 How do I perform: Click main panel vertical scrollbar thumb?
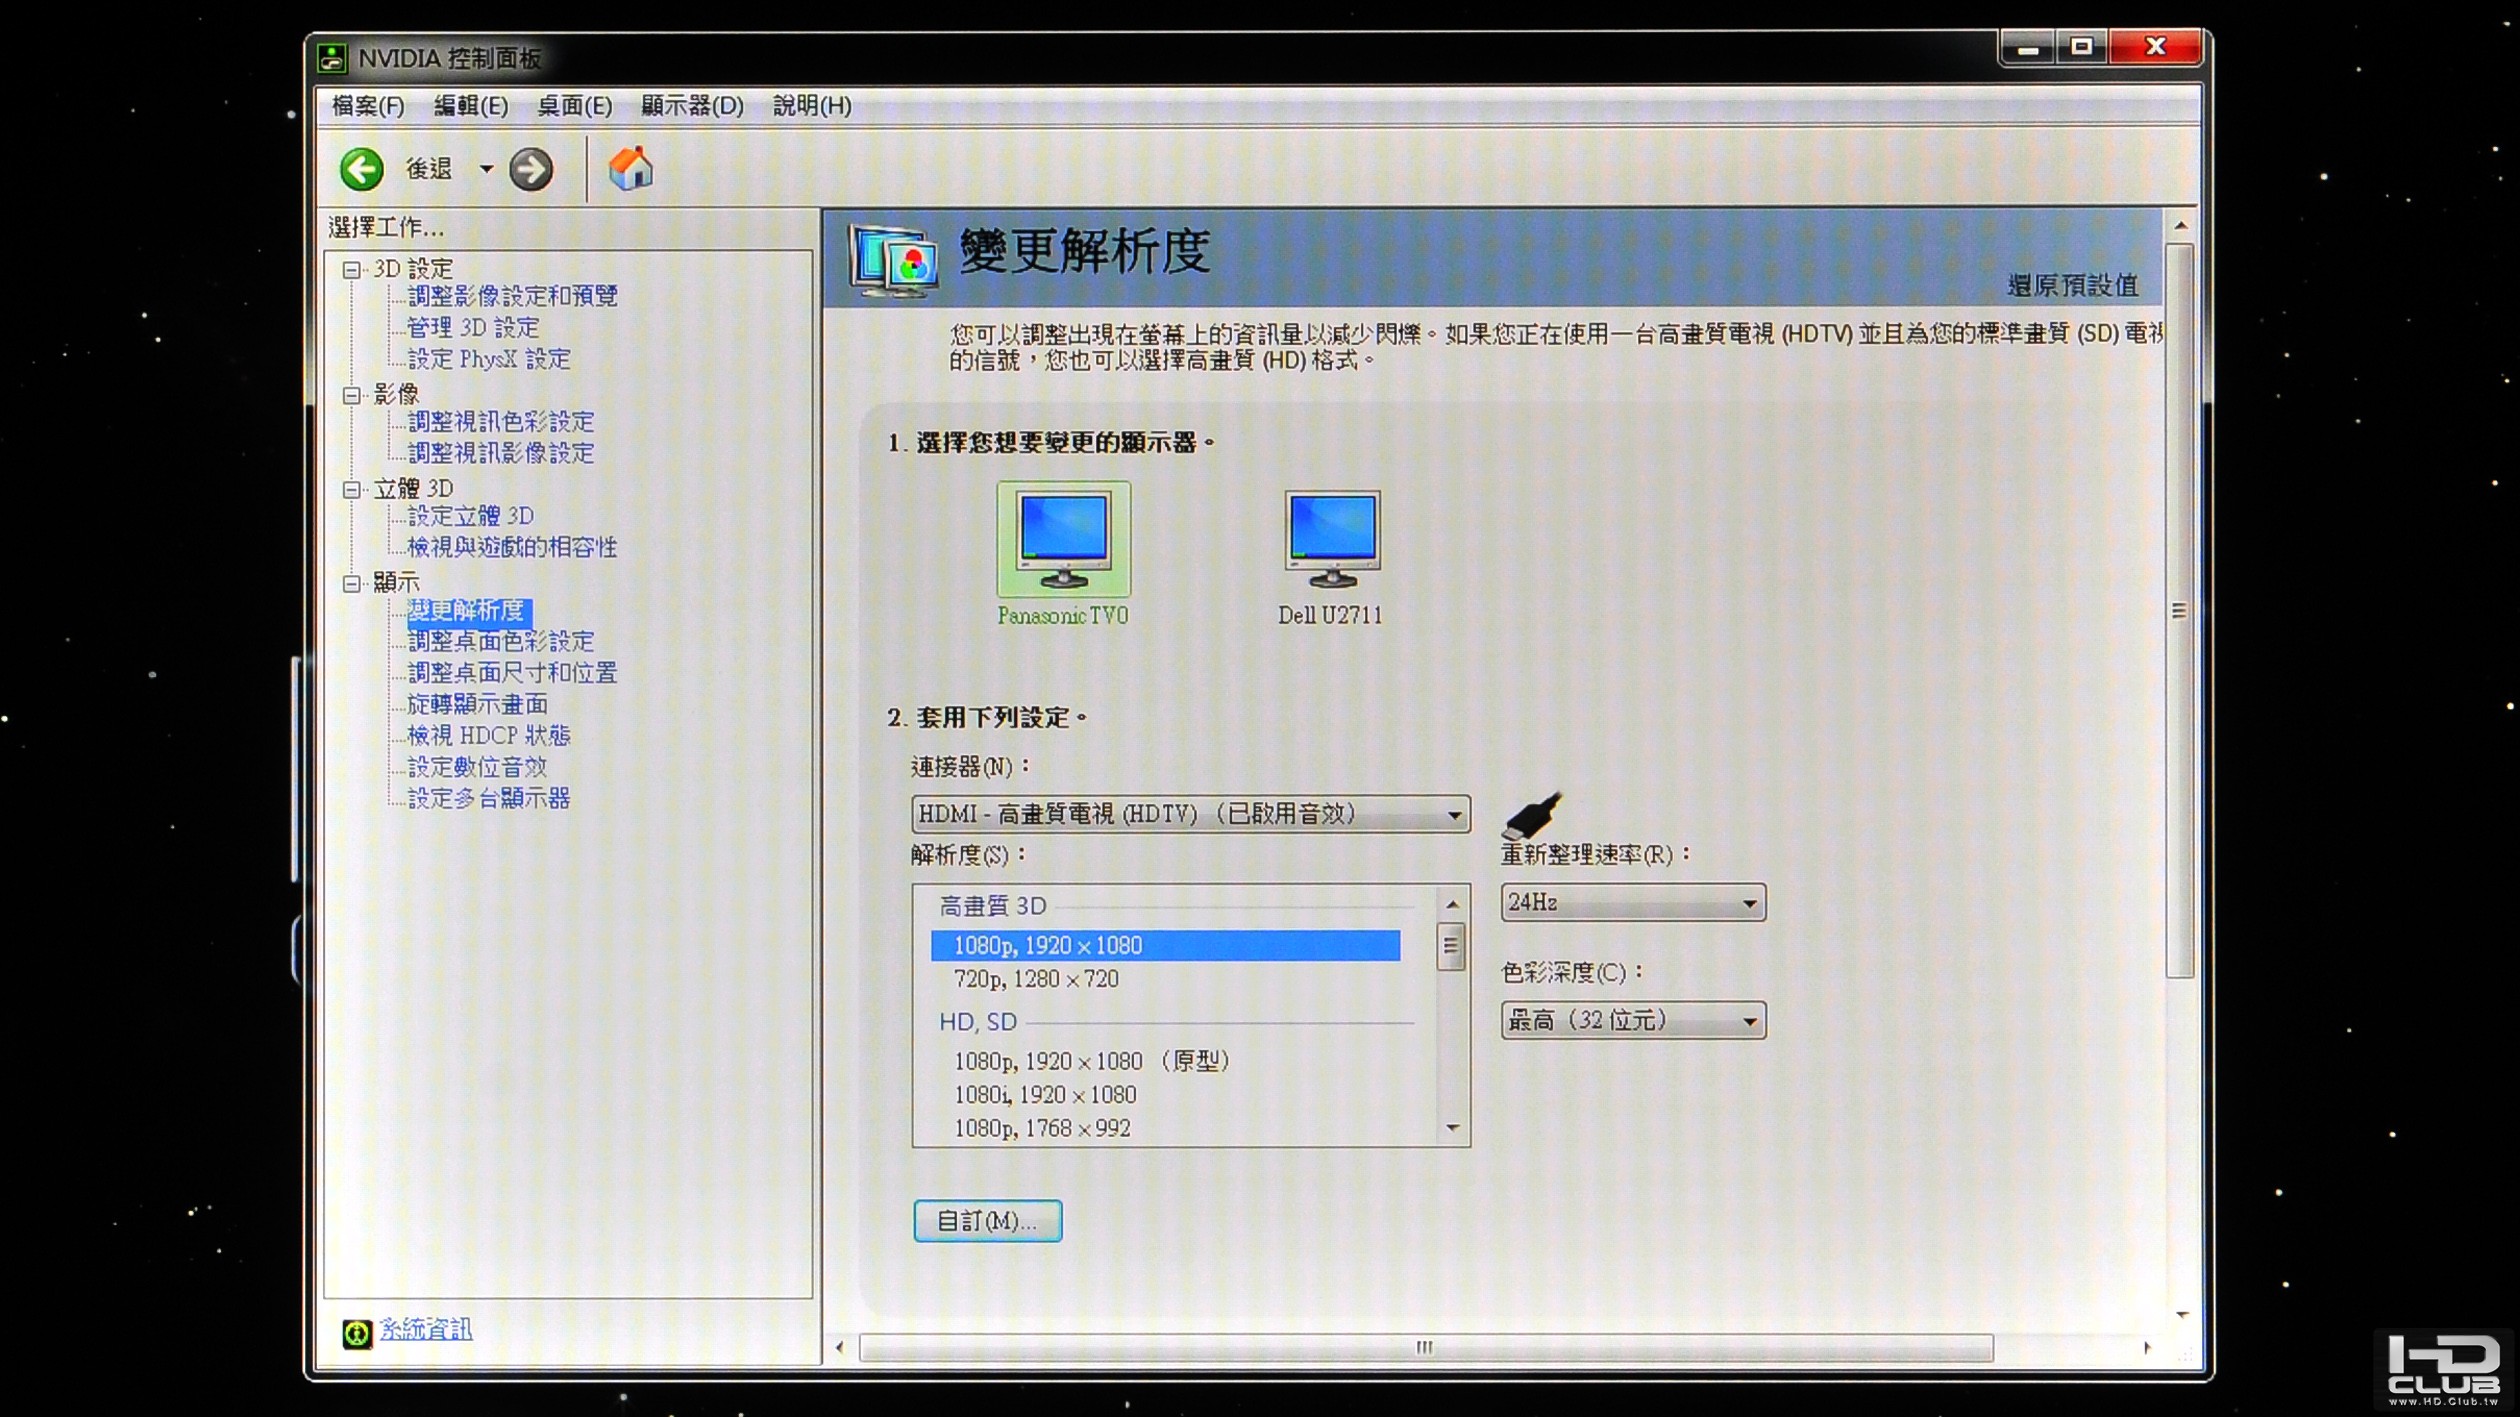[x=2180, y=610]
